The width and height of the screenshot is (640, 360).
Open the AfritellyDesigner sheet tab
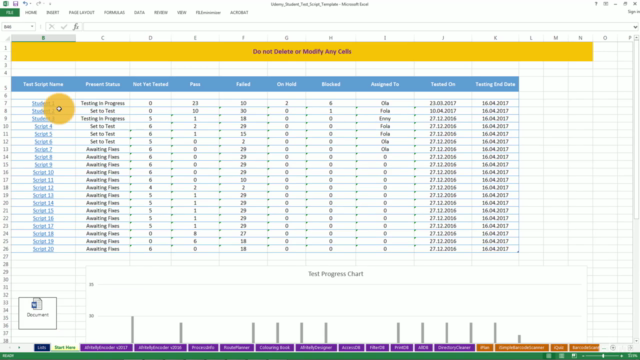point(316,348)
